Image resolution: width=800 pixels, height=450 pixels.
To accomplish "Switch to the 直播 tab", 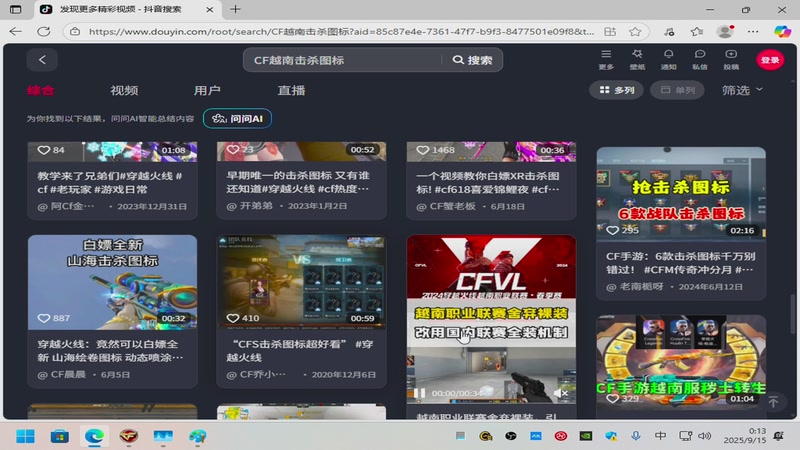I will tap(291, 90).
